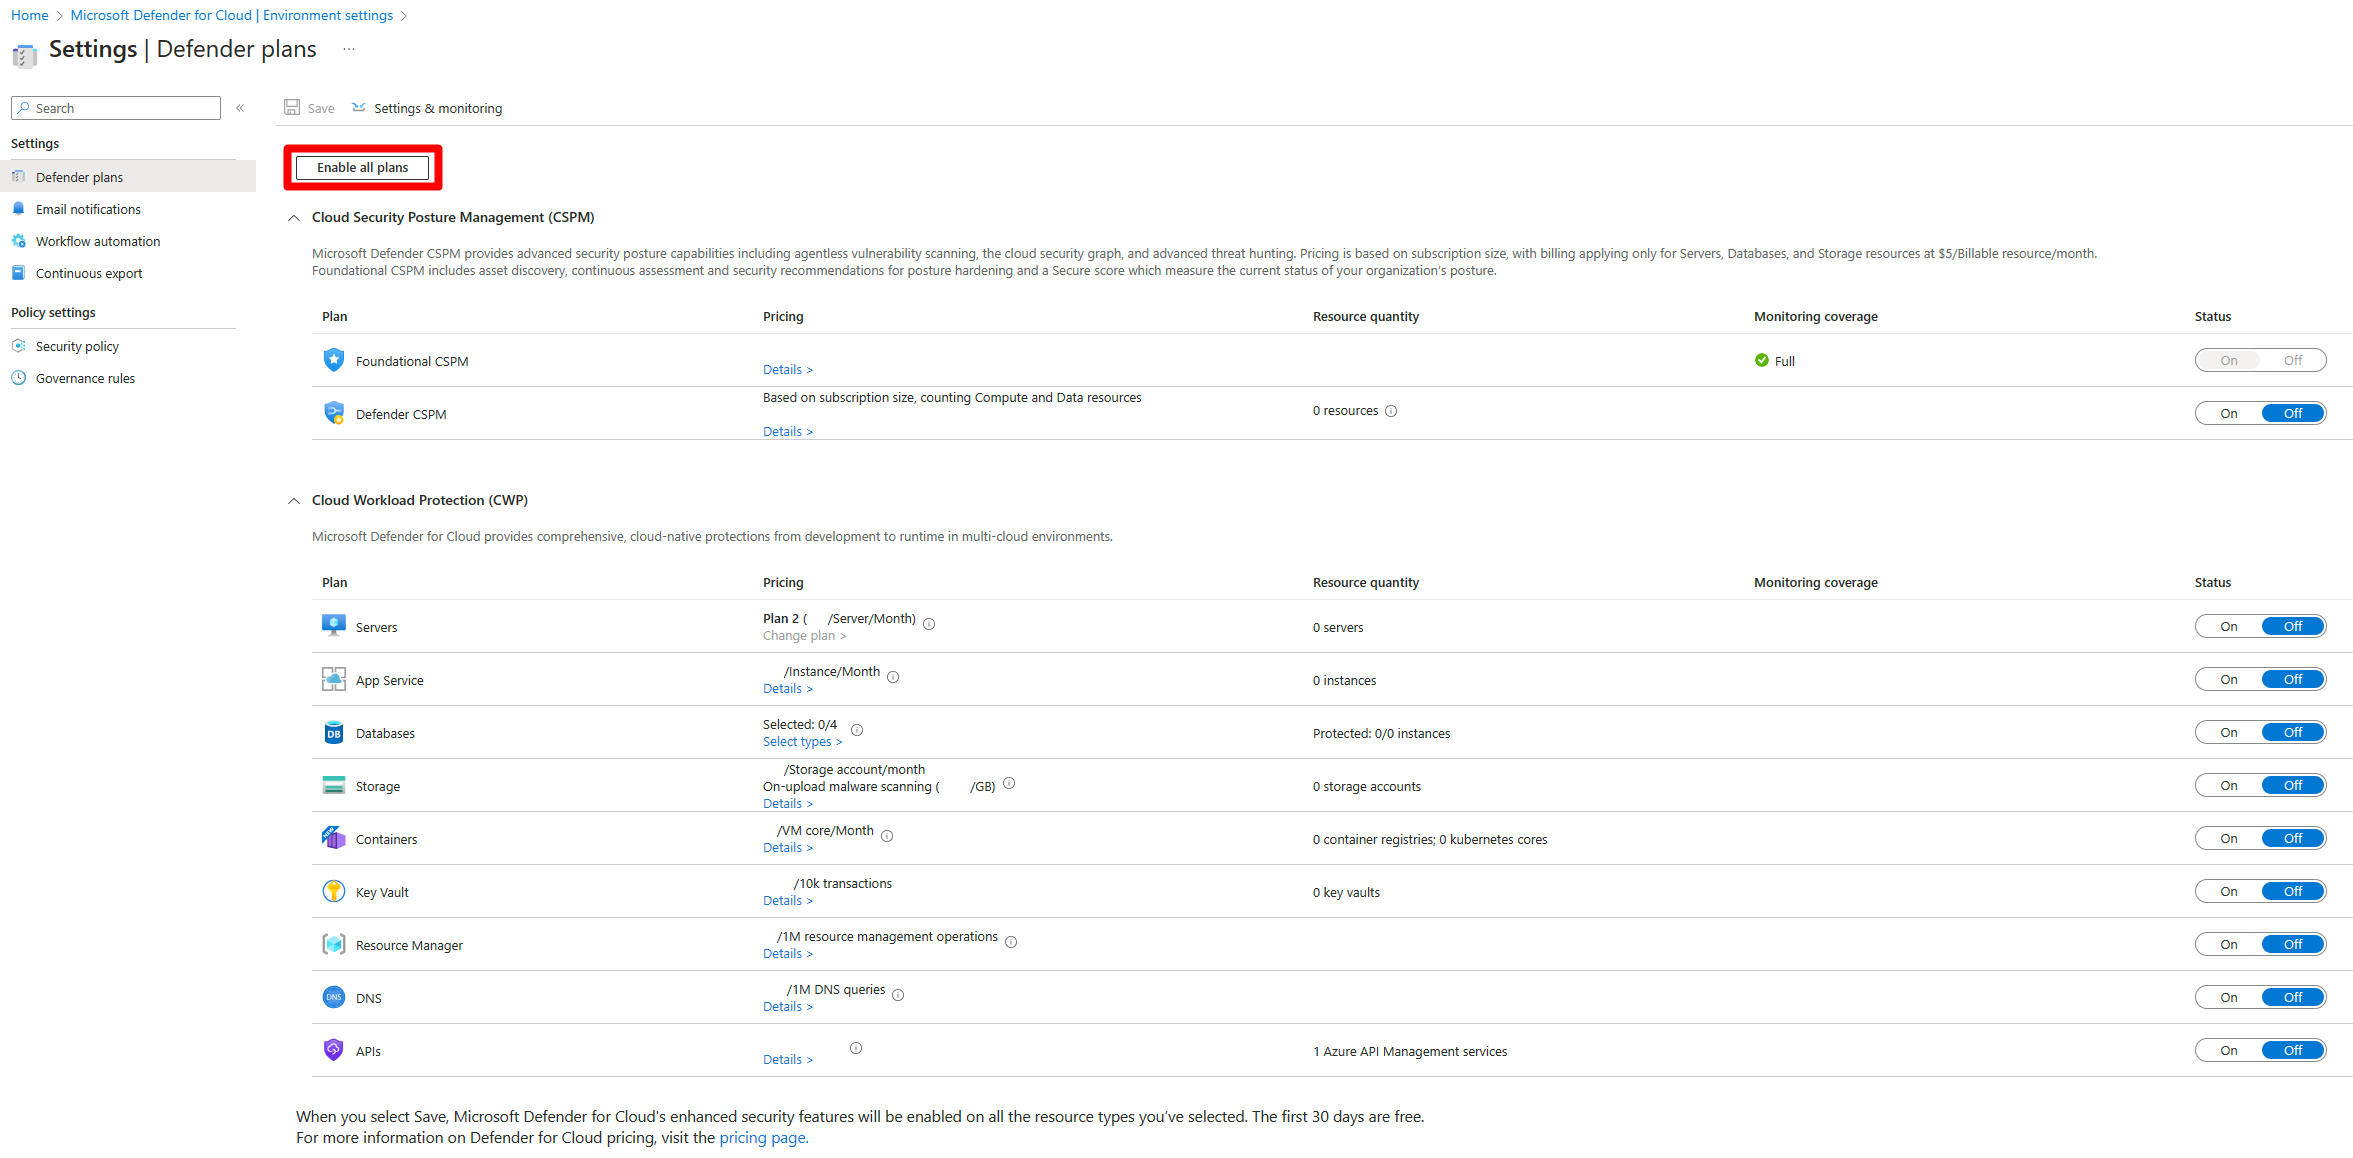This screenshot has width=2353, height=1158.
Task: Click the DNS plan icon
Action: [x=334, y=997]
